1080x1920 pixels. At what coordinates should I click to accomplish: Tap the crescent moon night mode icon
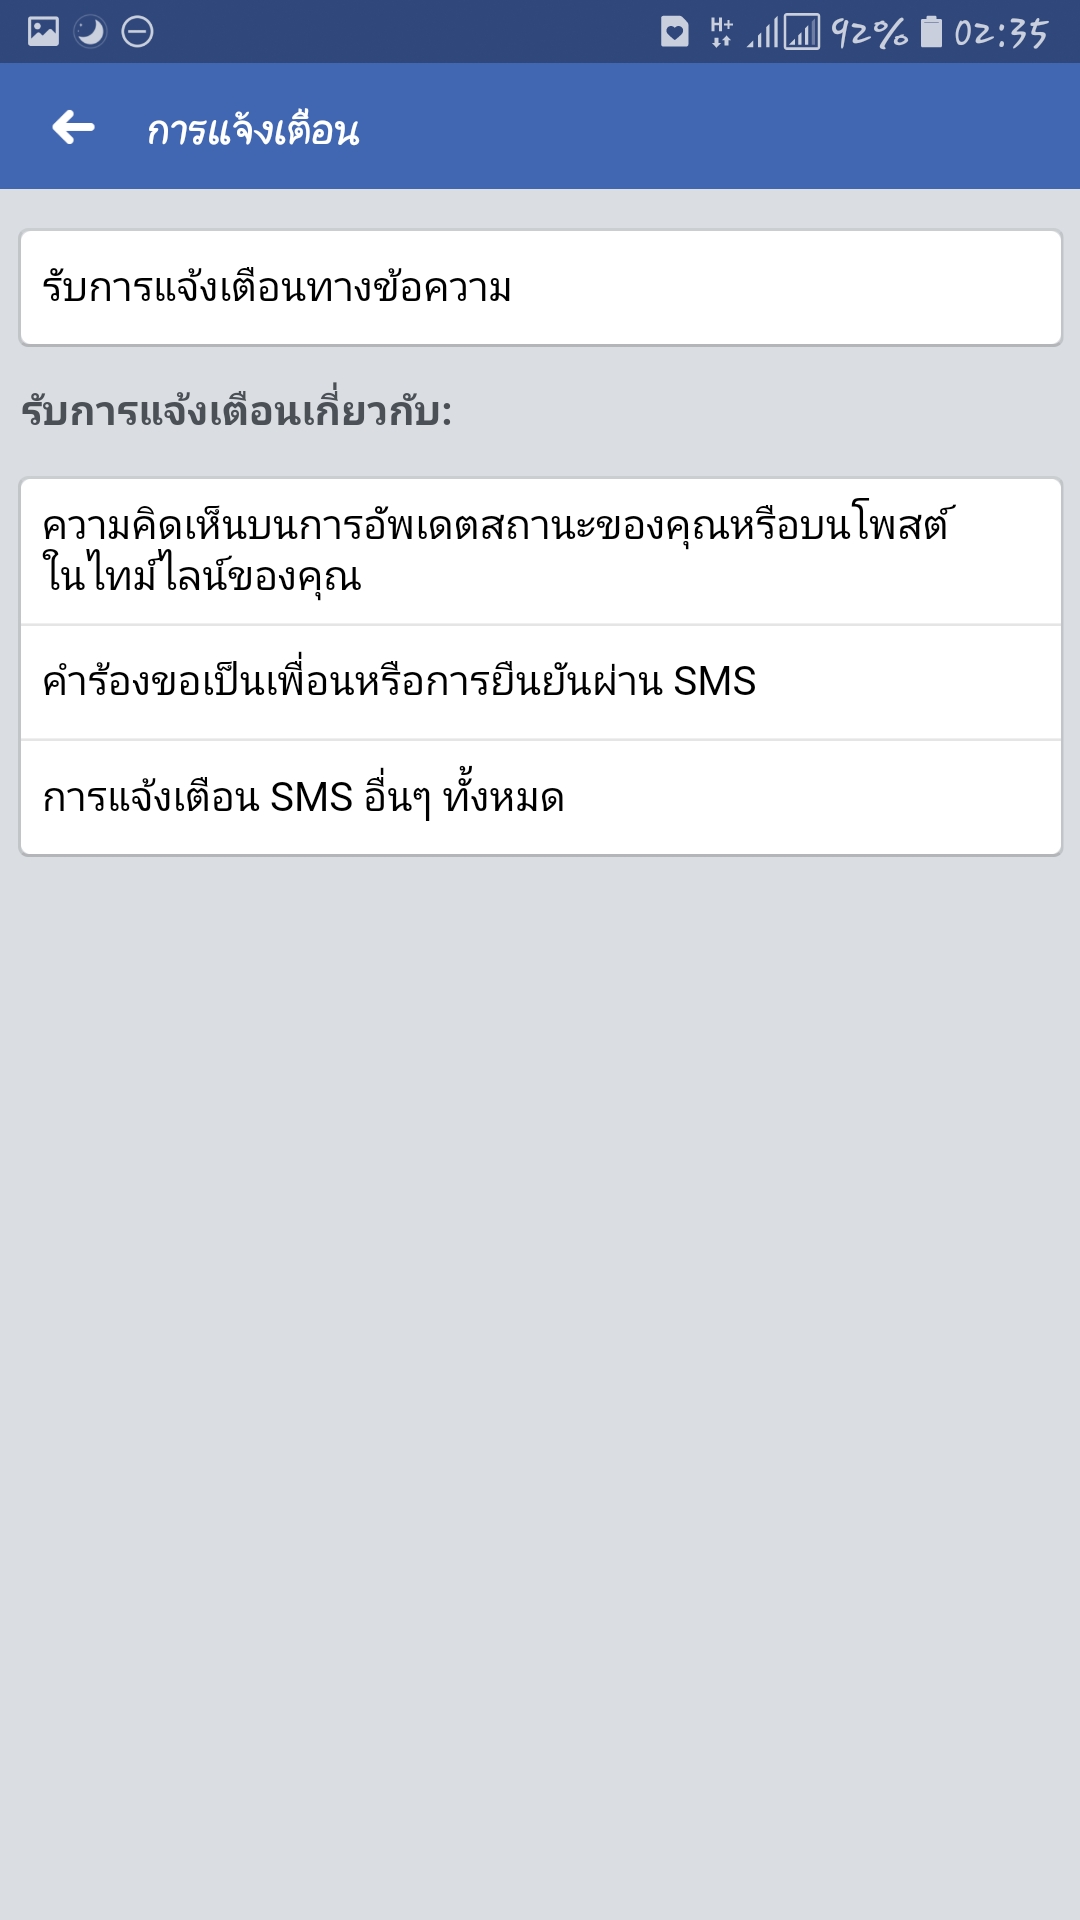click(x=90, y=32)
